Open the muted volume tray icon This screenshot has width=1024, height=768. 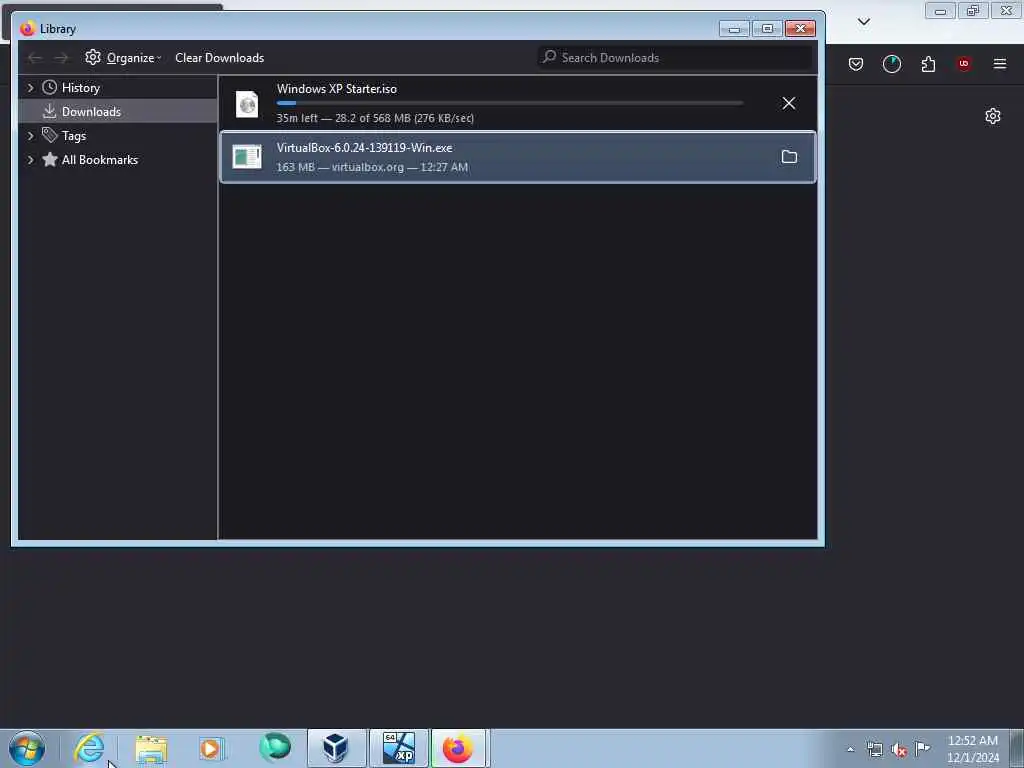(x=899, y=750)
